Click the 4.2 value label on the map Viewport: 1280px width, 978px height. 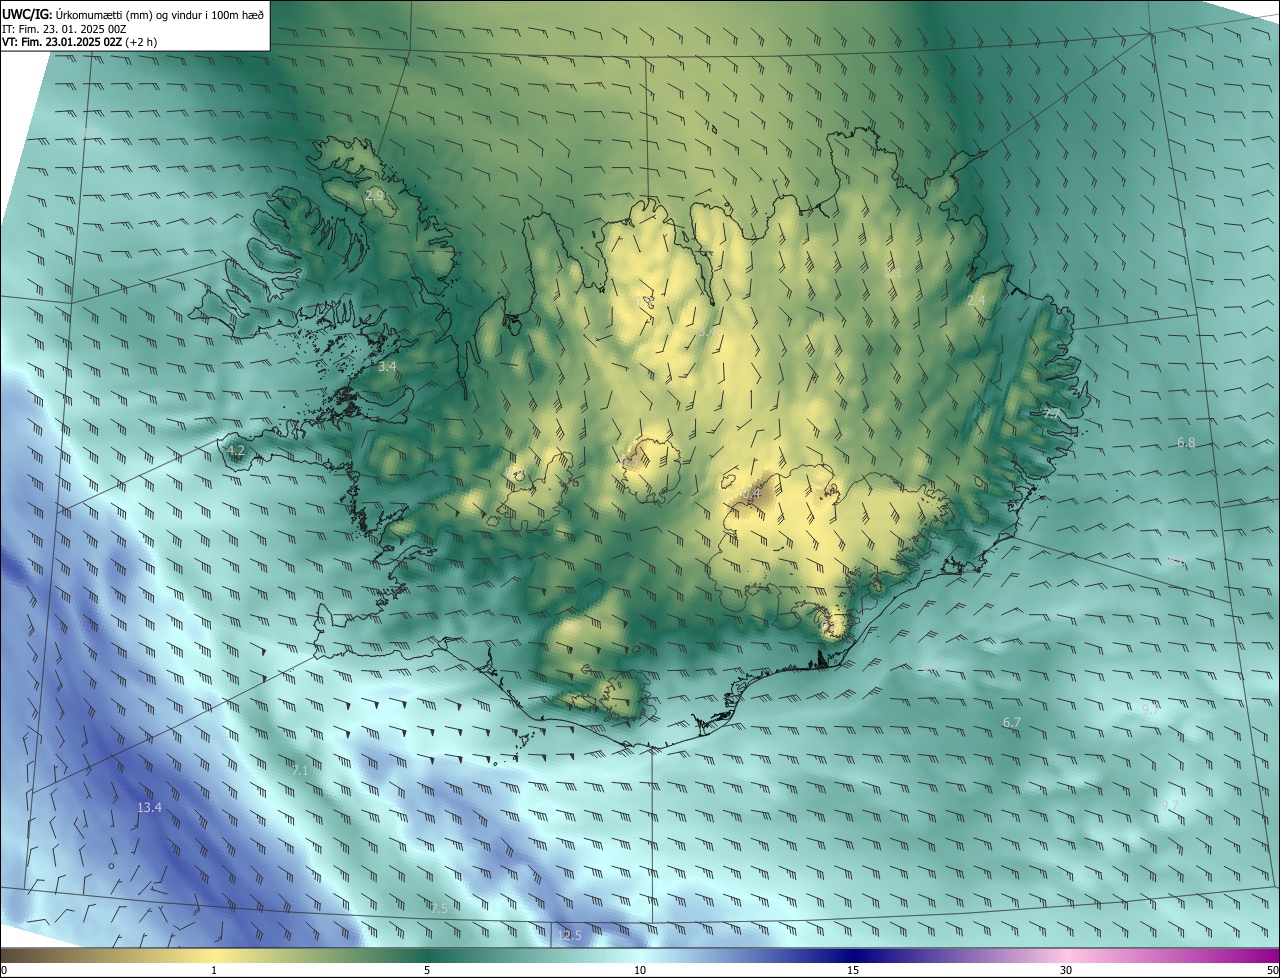pyautogui.click(x=236, y=451)
